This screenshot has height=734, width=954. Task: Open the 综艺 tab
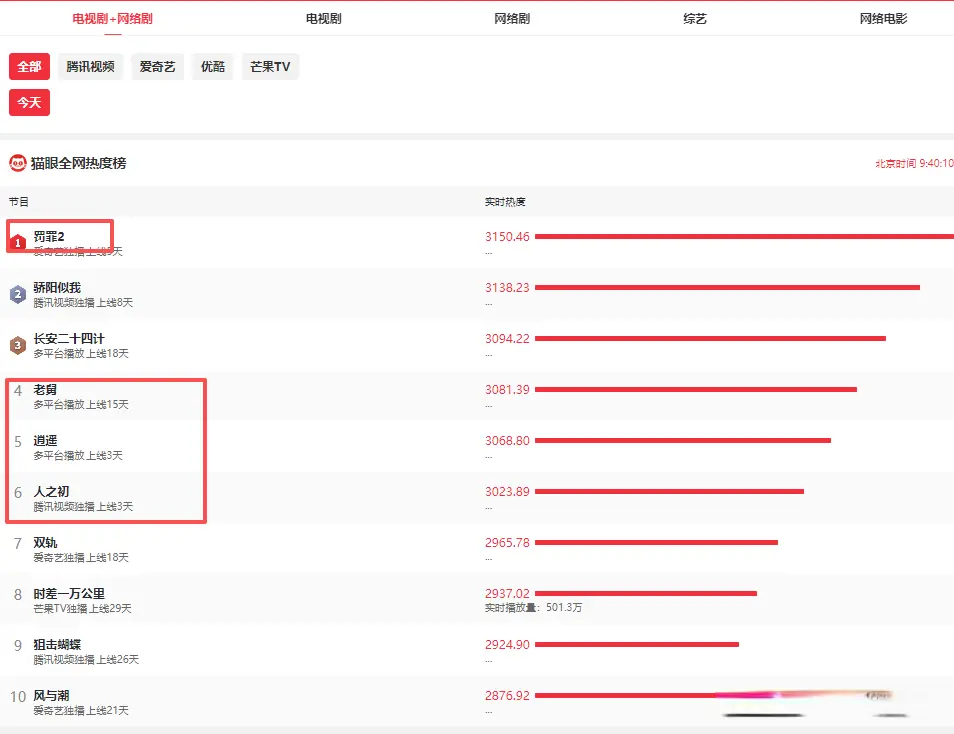[695, 19]
